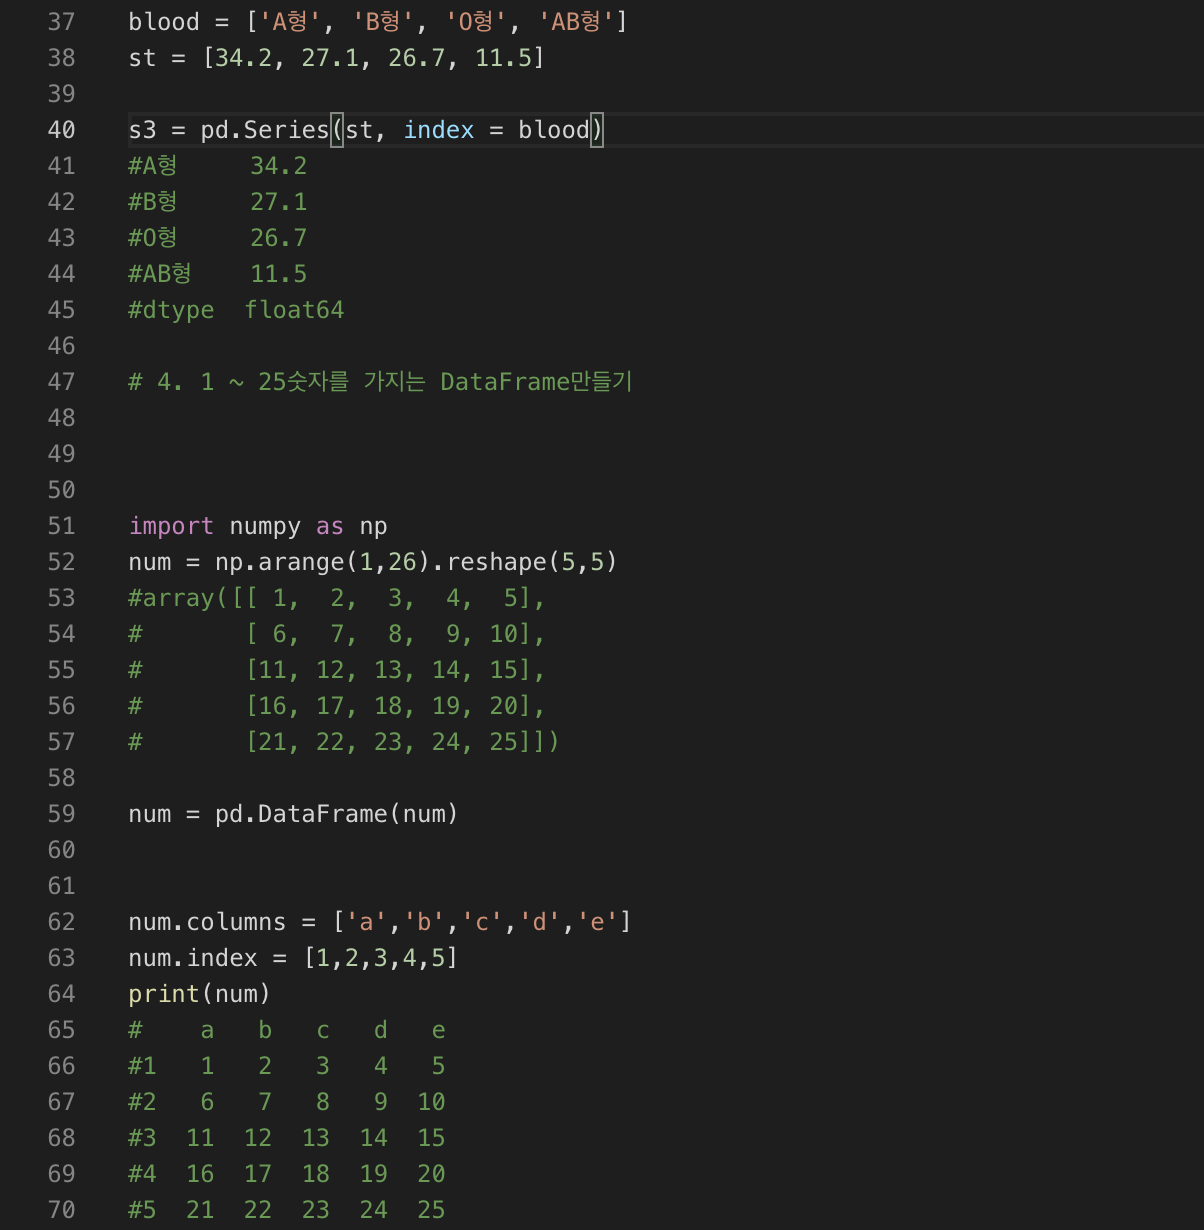Click the '#array' comment on line 53
The height and width of the screenshot is (1230, 1204).
171,598
